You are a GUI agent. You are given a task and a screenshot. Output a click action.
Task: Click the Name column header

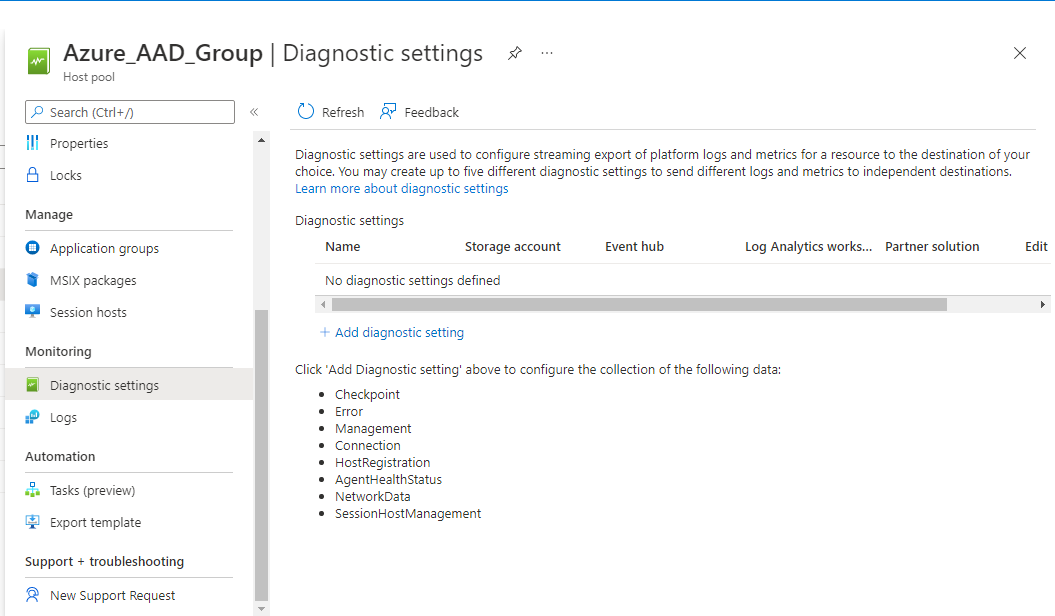[342, 247]
